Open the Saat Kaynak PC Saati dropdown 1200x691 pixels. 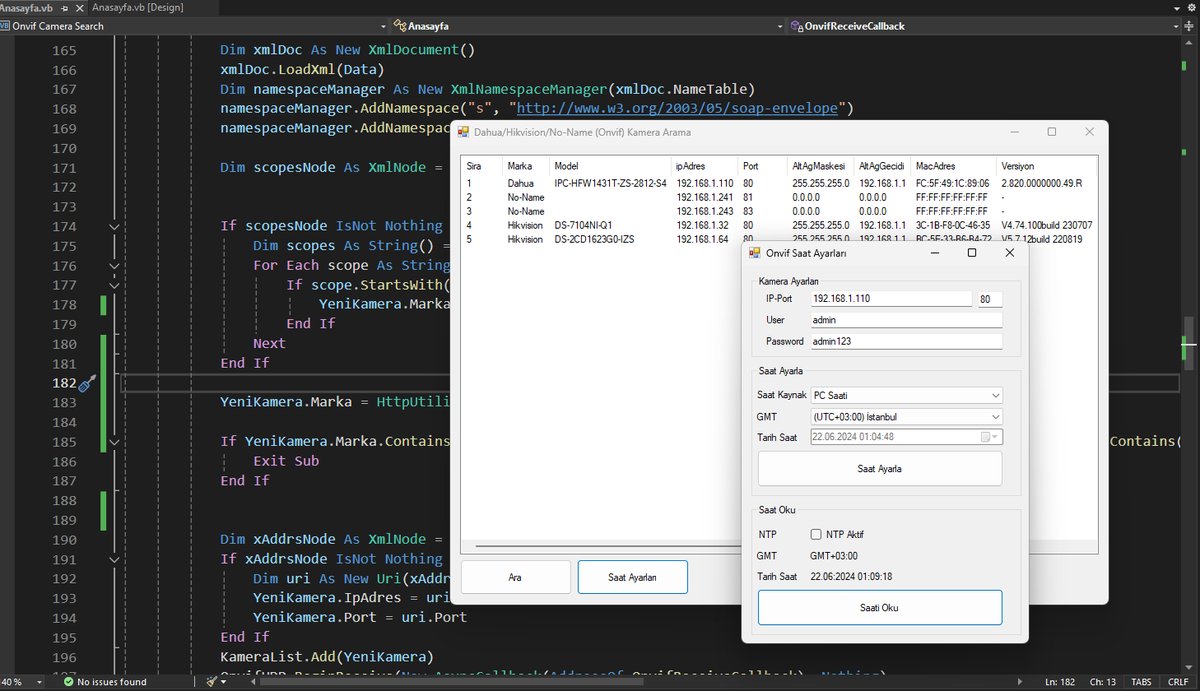pos(906,395)
